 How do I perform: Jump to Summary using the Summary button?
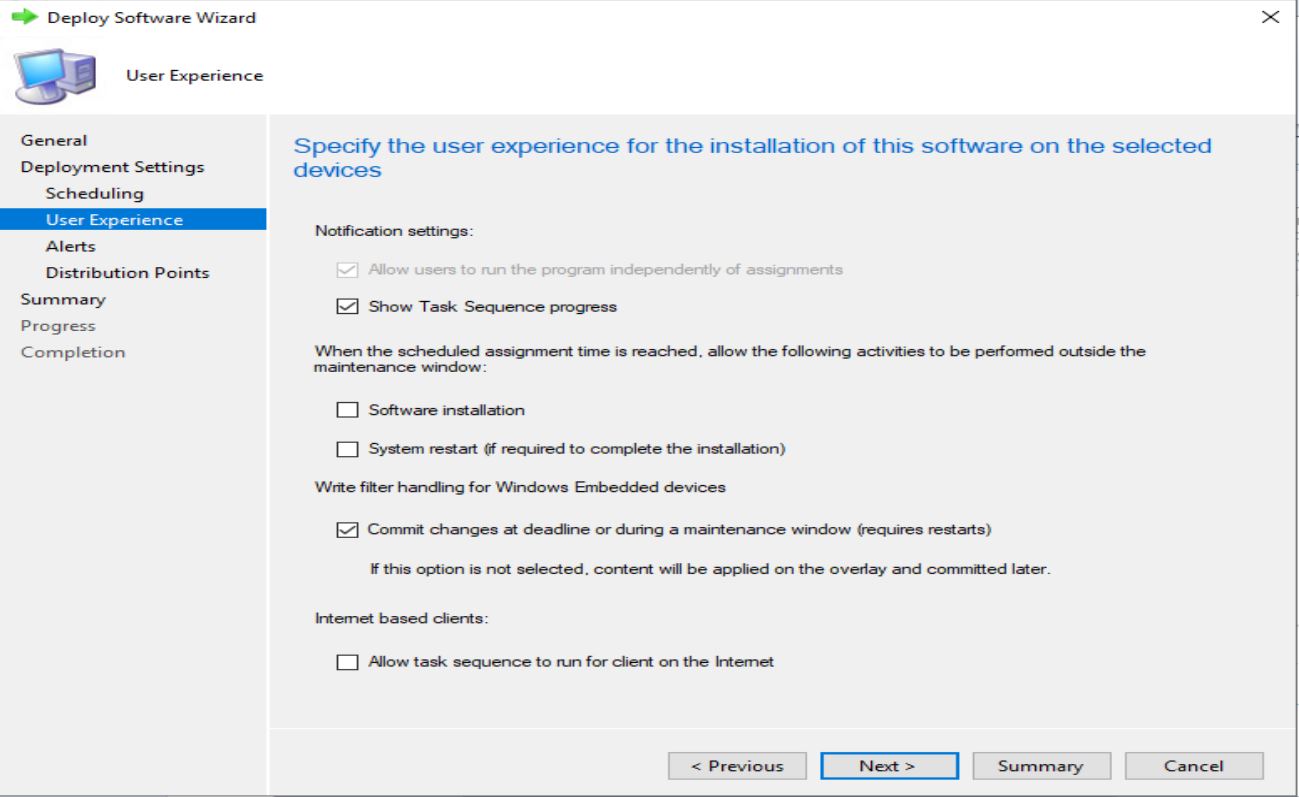pyautogui.click(x=1041, y=765)
